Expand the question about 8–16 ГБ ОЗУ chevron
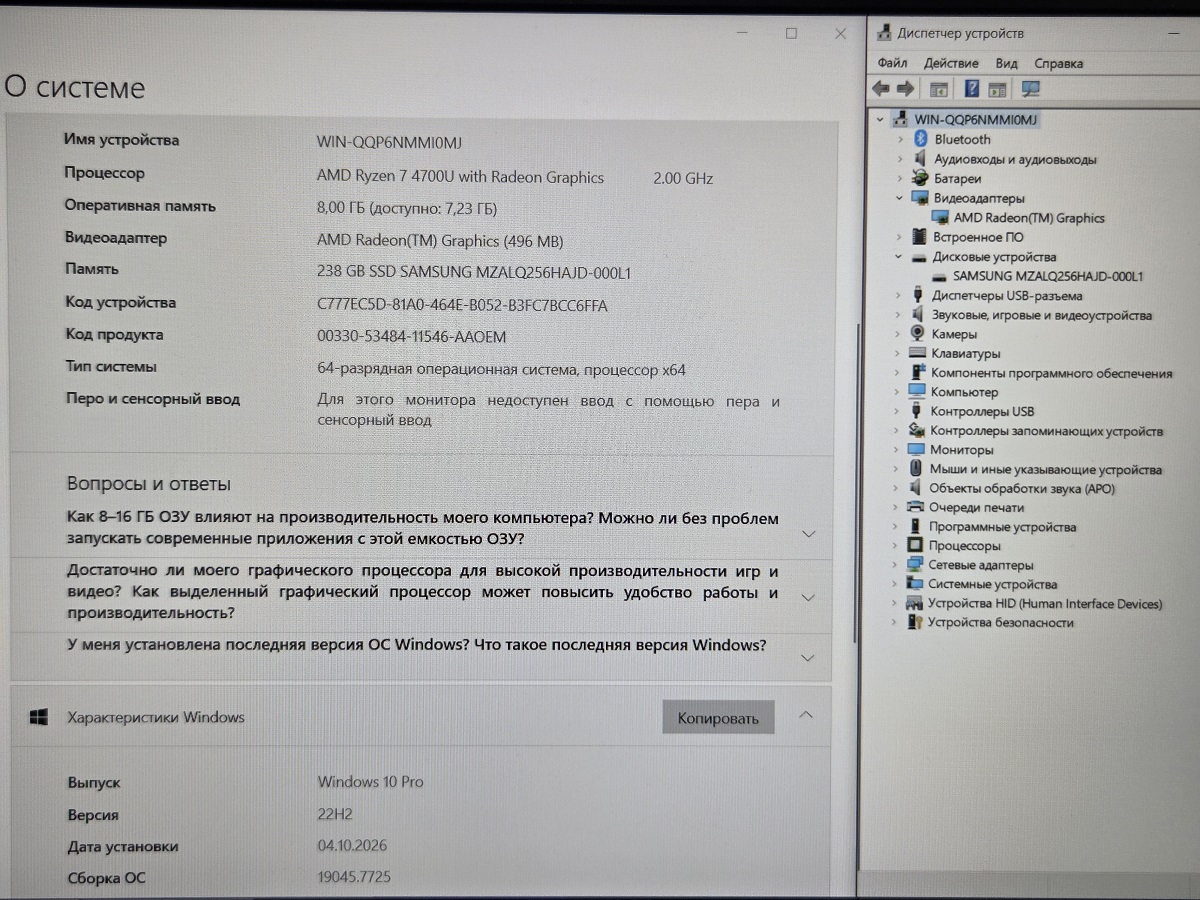 809,534
